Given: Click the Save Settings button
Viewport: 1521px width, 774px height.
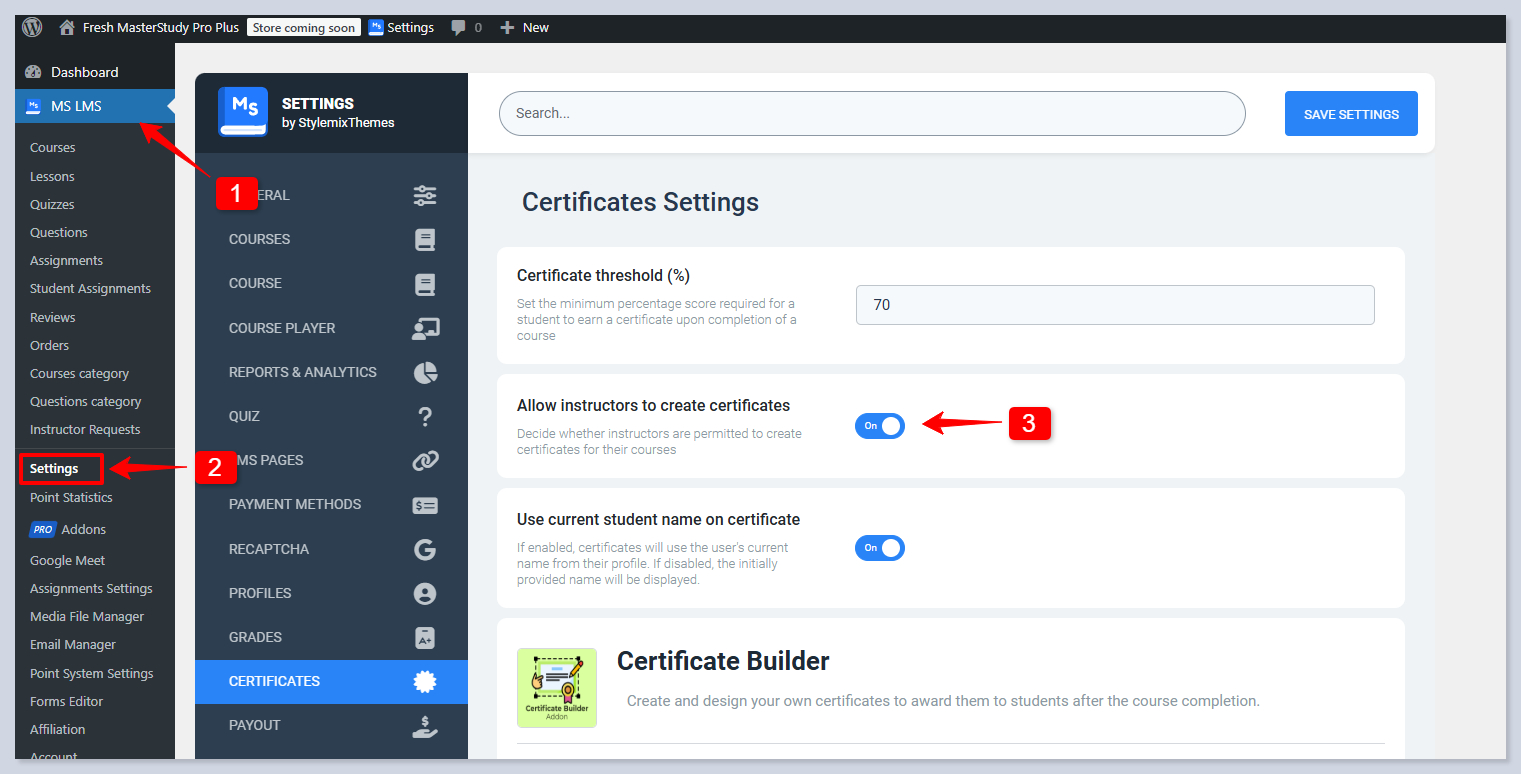Looking at the screenshot, I should [x=1350, y=114].
